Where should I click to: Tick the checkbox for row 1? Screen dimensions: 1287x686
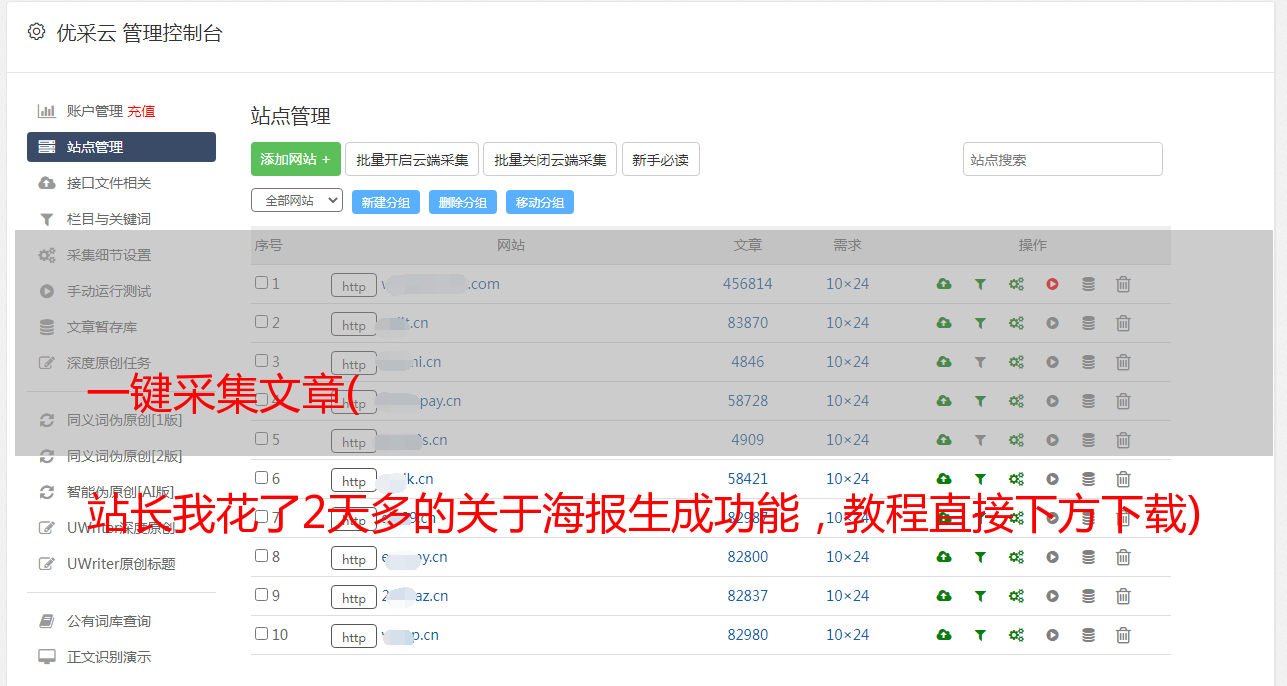coord(261,283)
